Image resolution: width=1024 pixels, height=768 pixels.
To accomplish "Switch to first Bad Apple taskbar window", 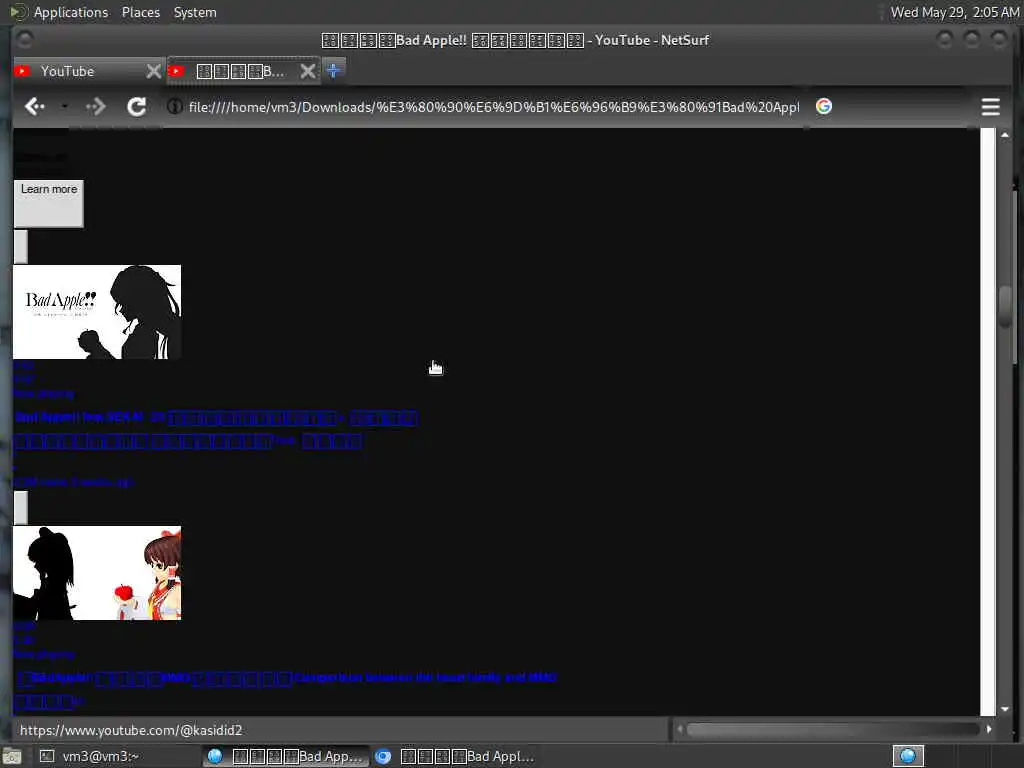I will click(x=285, y=756).
